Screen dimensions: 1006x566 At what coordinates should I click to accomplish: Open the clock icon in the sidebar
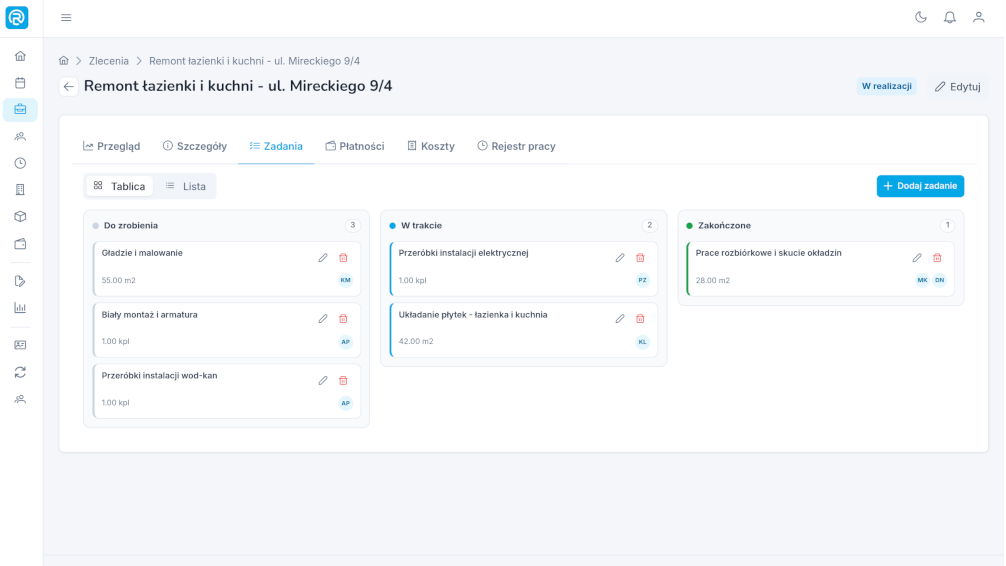[21, 163]
